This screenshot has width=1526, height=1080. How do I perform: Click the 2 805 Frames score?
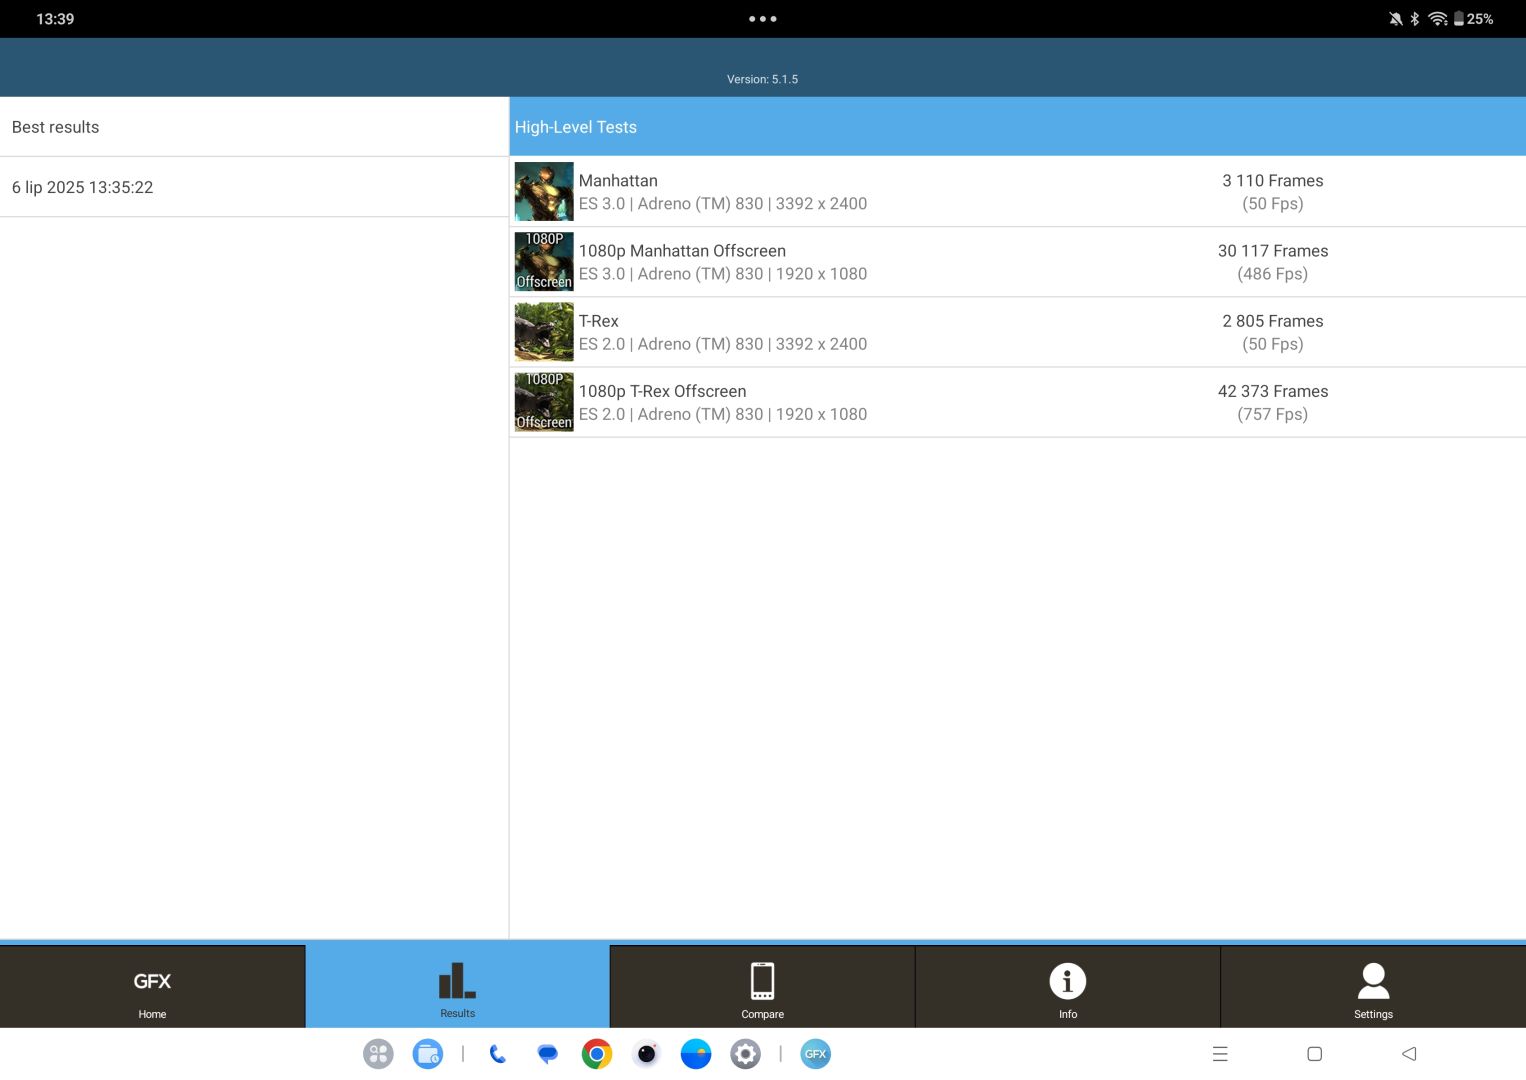point(1272,321)
